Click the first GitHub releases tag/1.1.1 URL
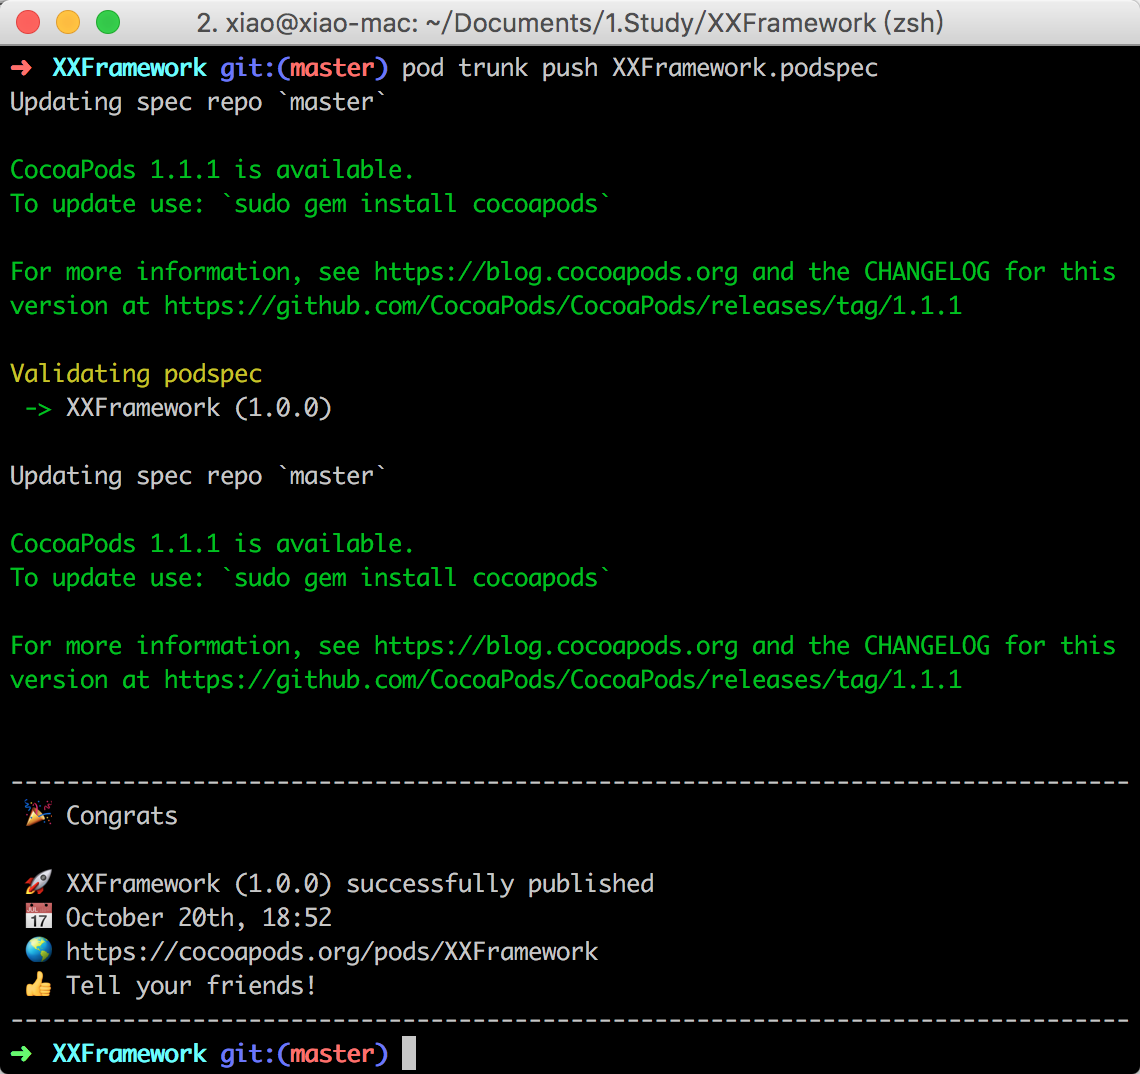This screenshot has height=1074, width=1140. pyautogui.click(x=563, y=305)
